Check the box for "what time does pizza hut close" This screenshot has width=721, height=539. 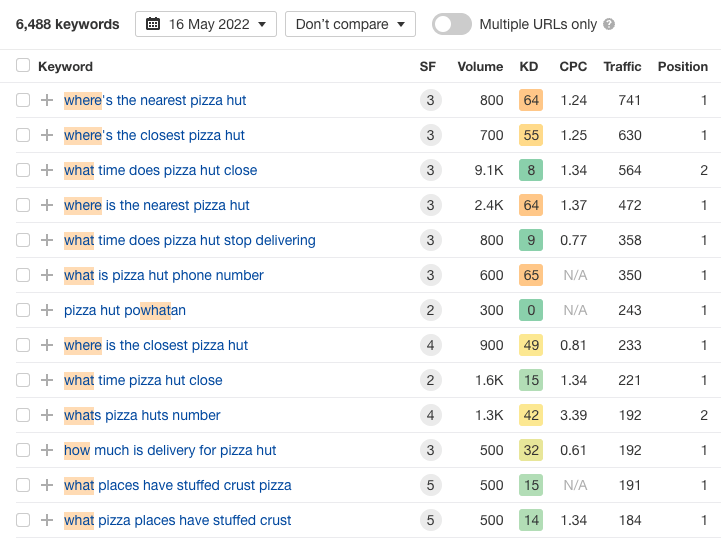(23, 170)
